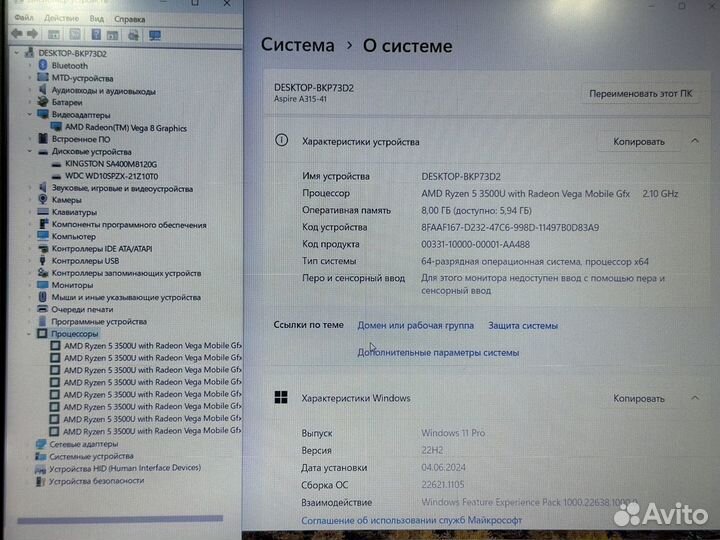The image size is (720, 540).
Task: Open Дополнительные параметры системы link
Action: click(x=438, y=353)
